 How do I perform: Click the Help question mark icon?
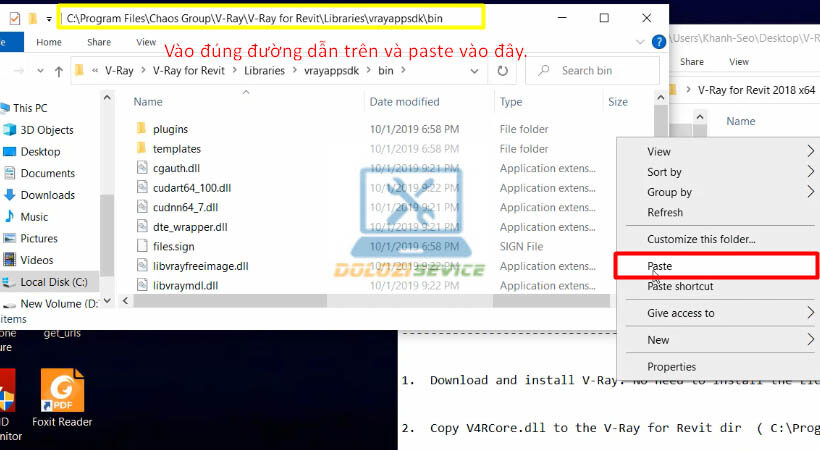coord(658,42)
